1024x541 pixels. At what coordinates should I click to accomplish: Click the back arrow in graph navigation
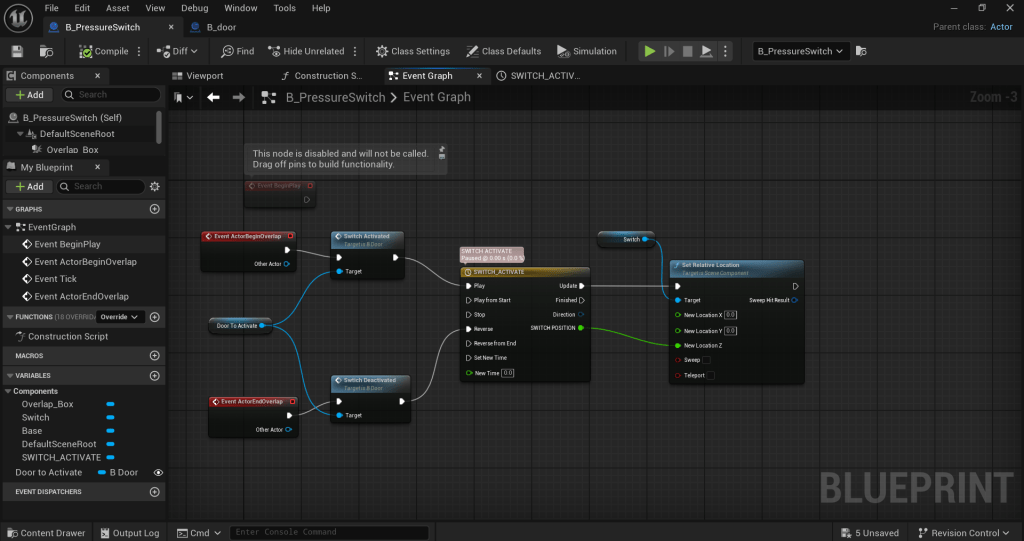click(213, 97)
